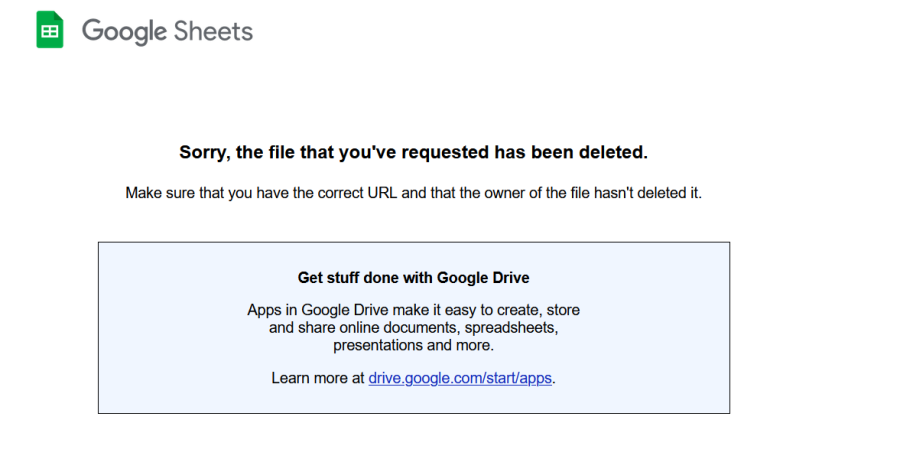Viewport: 900px width, 472px height.
Task: Click the "Learn more at" text
Action: [x=318, y=378]
